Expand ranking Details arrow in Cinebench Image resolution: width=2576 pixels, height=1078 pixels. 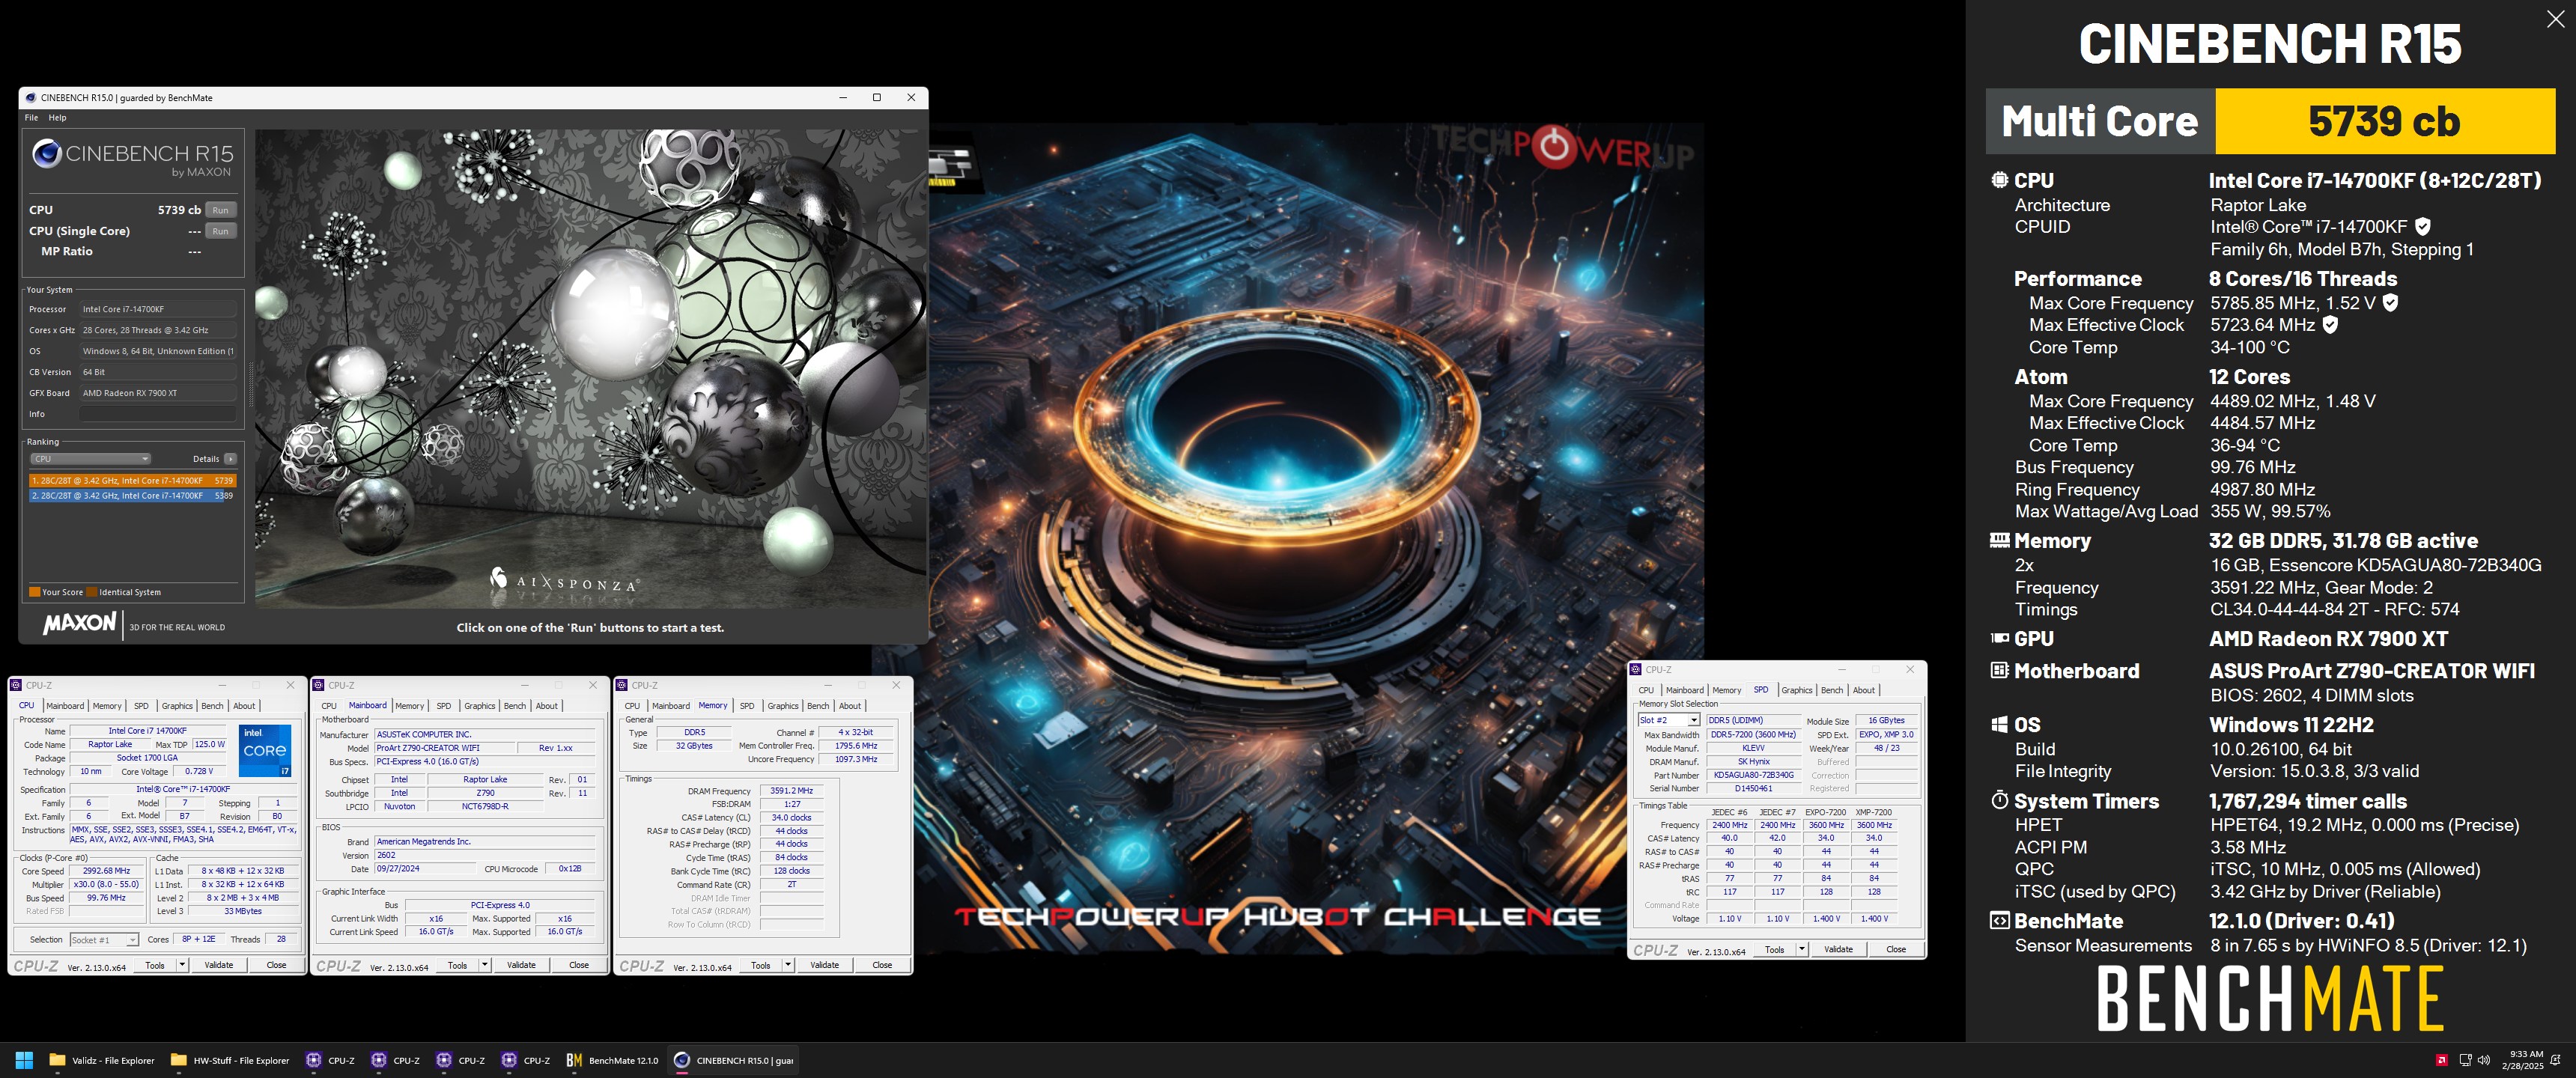click(230, 459)
